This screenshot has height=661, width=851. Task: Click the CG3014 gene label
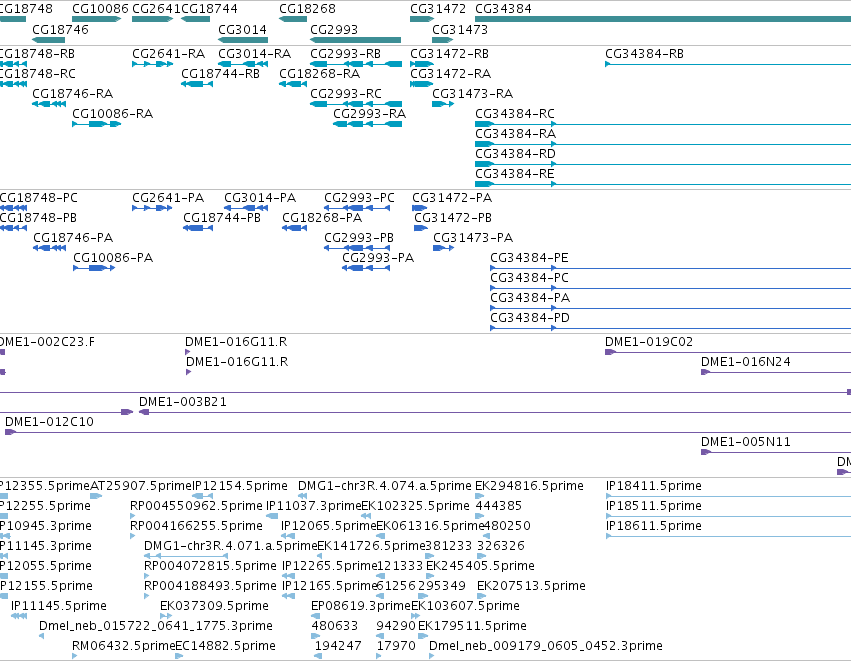click(x=243, y=29)
